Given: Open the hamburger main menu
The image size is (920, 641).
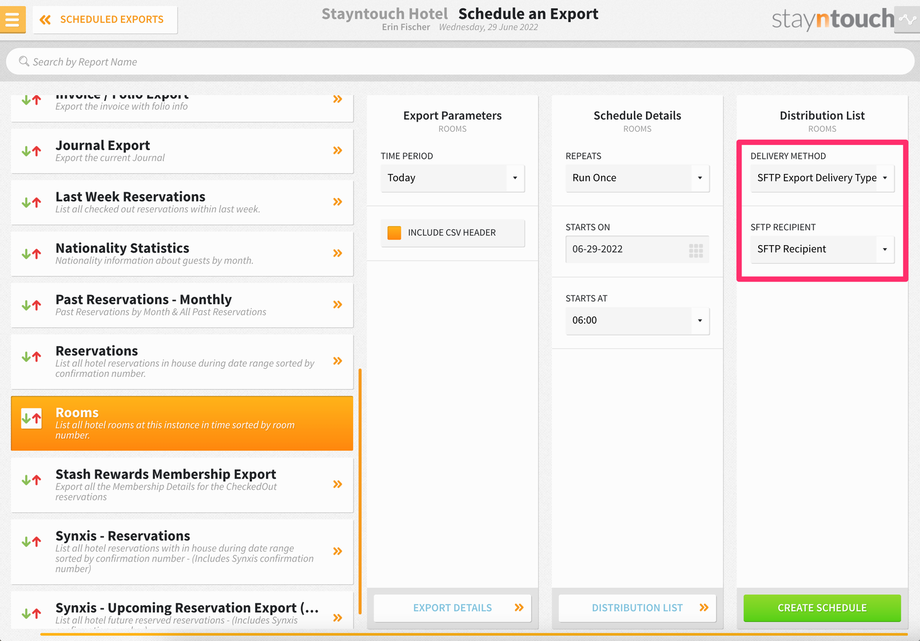Looking at the screenshot, I should (12, 19).
